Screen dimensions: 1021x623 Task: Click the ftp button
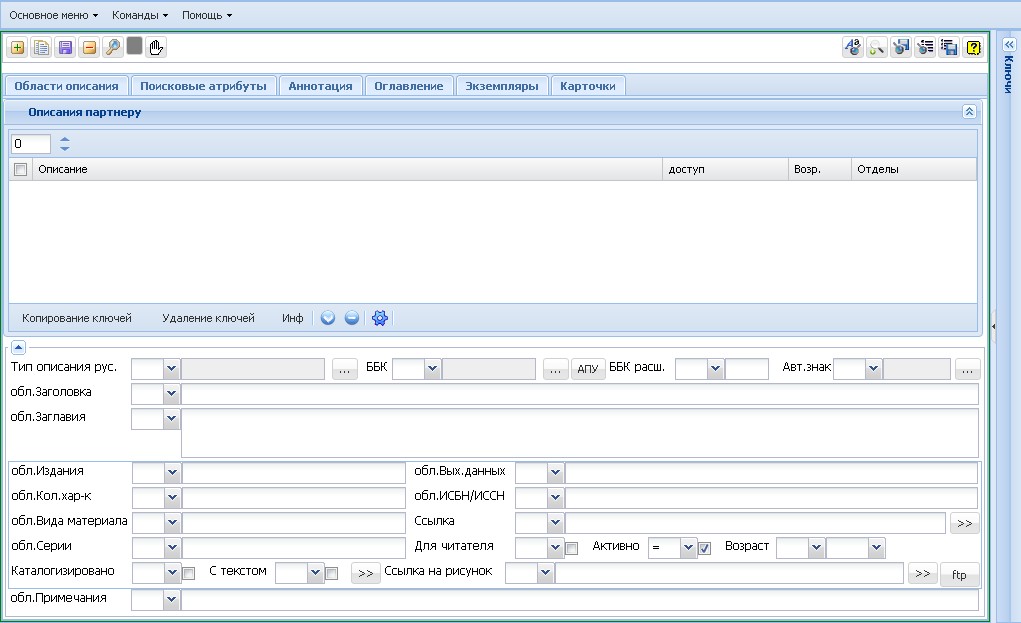tap(959, 574)
